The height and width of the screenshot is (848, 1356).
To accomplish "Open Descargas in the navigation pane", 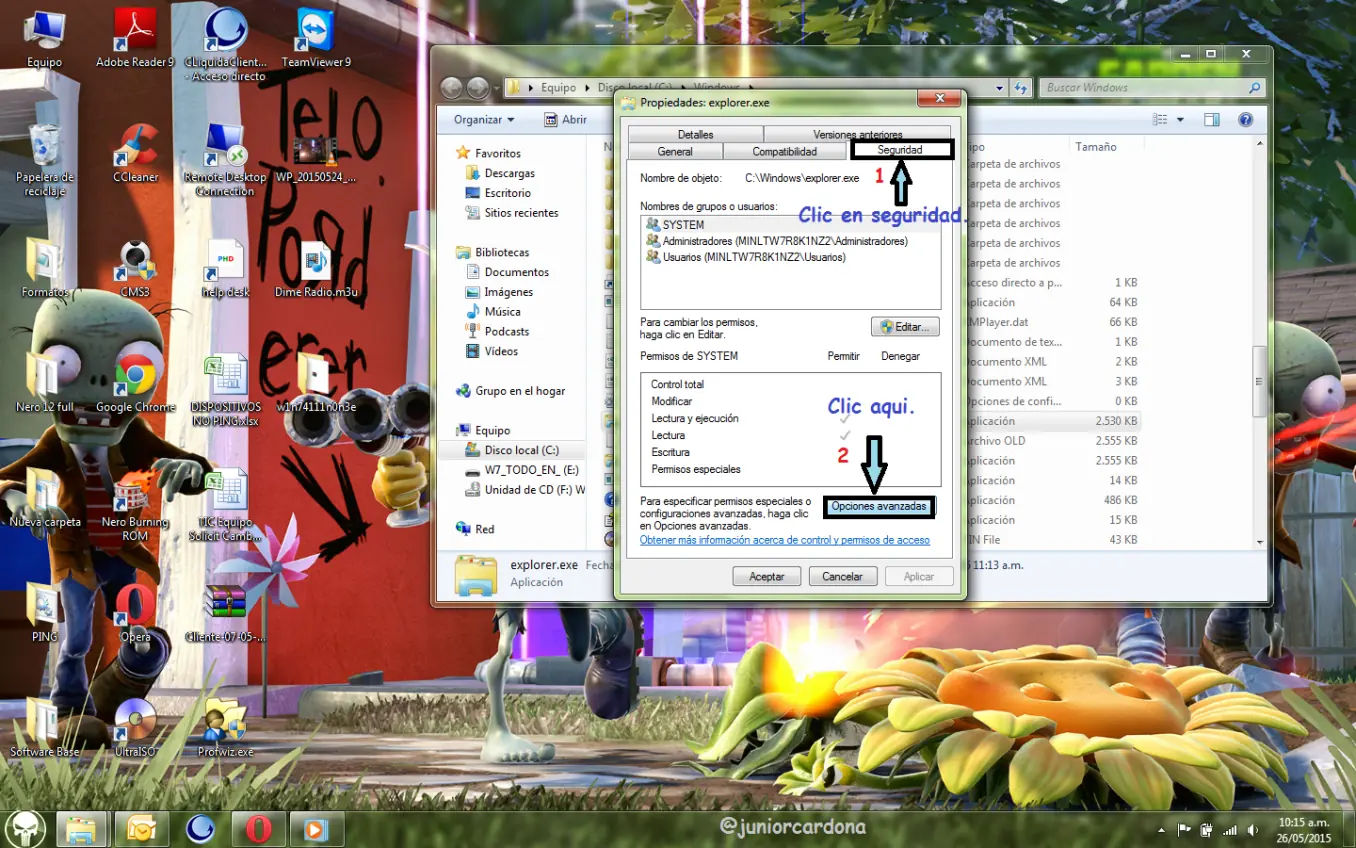I will click(509, 173).
